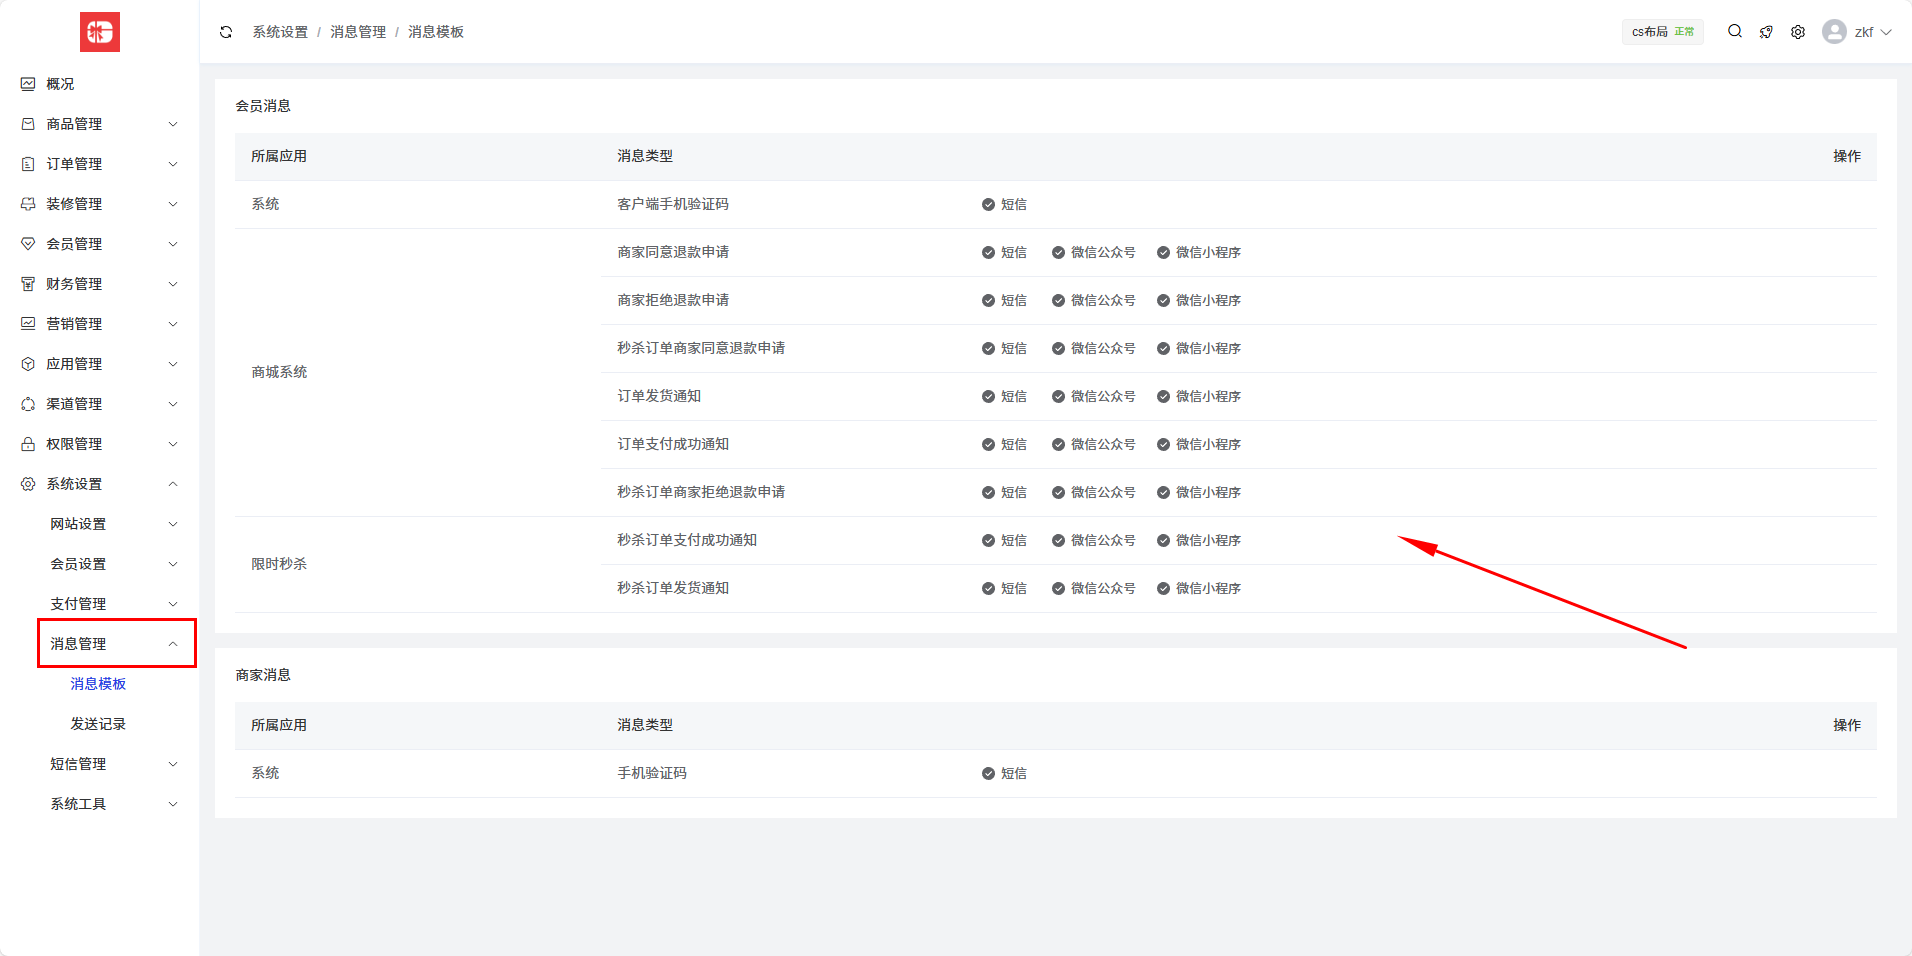Click the user avatar icon
Image resolution: width=1912 pixels, height=956 pixels.
(x=1834, y=32)
